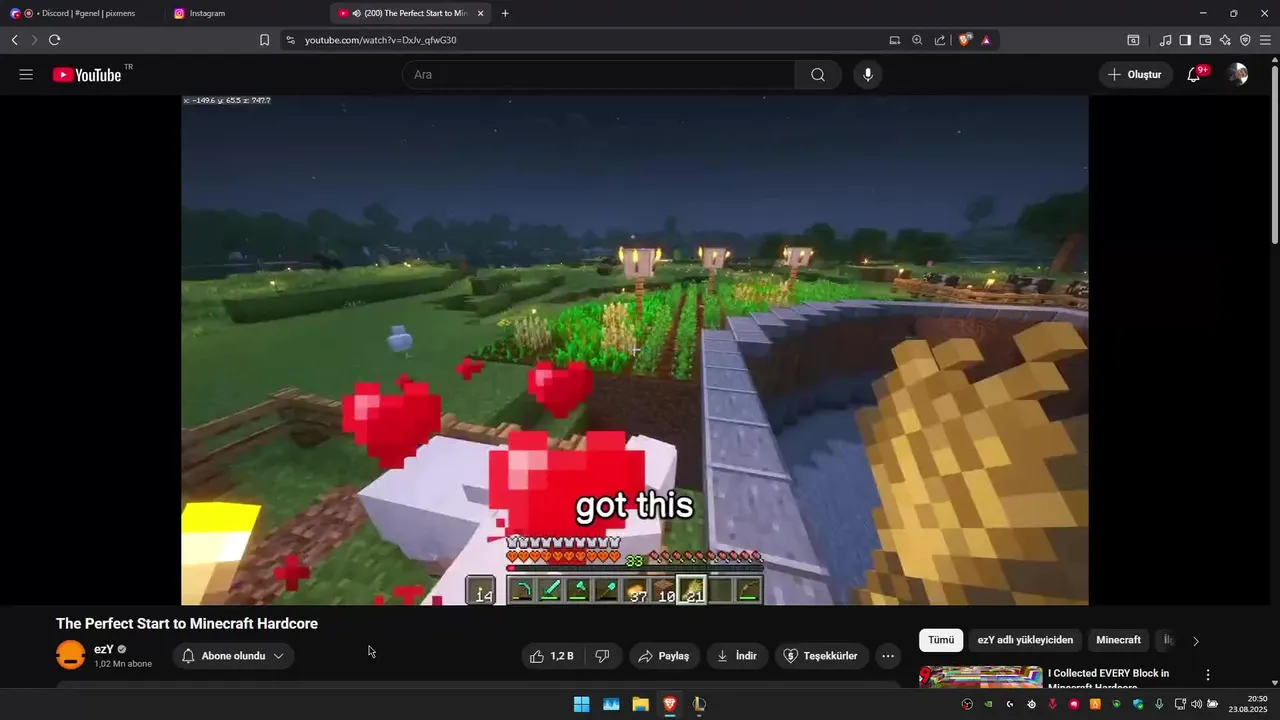Start voice search with microphone icon
This screenshot has height=720, width=1280.
point(868,75)
